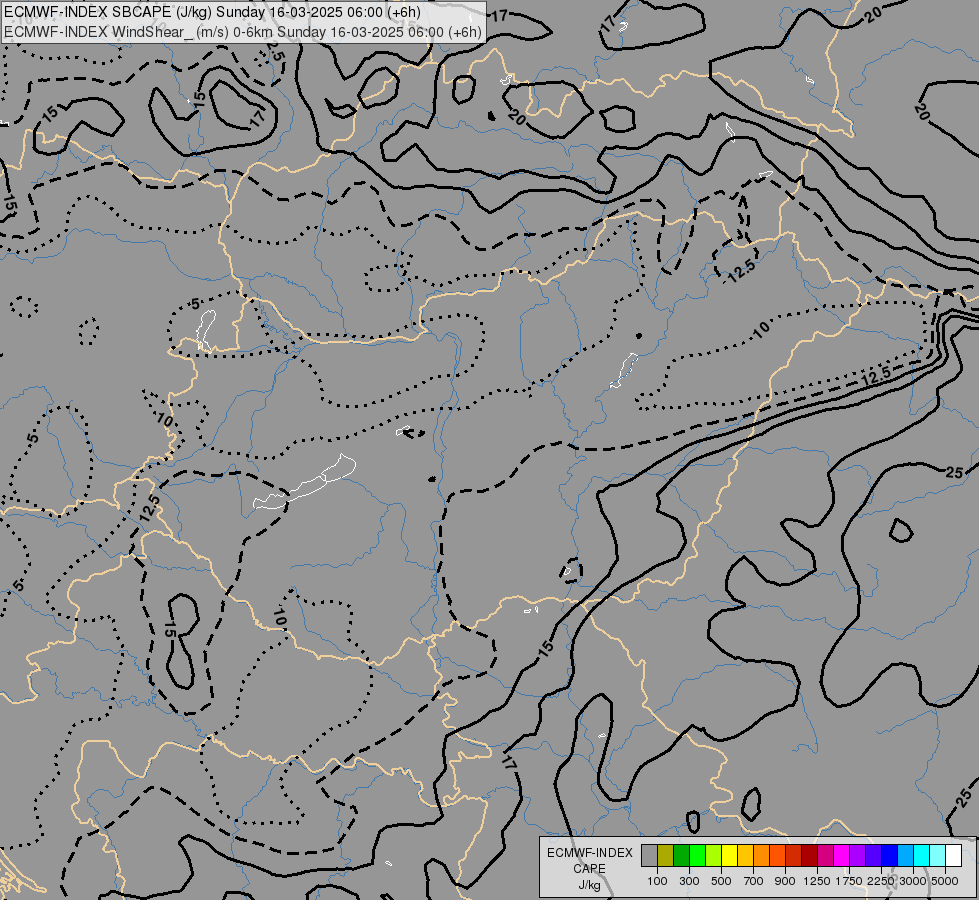The image size is (979, 900).
Task: Select the pale cyan swatch before 5000
Action: 938,855
